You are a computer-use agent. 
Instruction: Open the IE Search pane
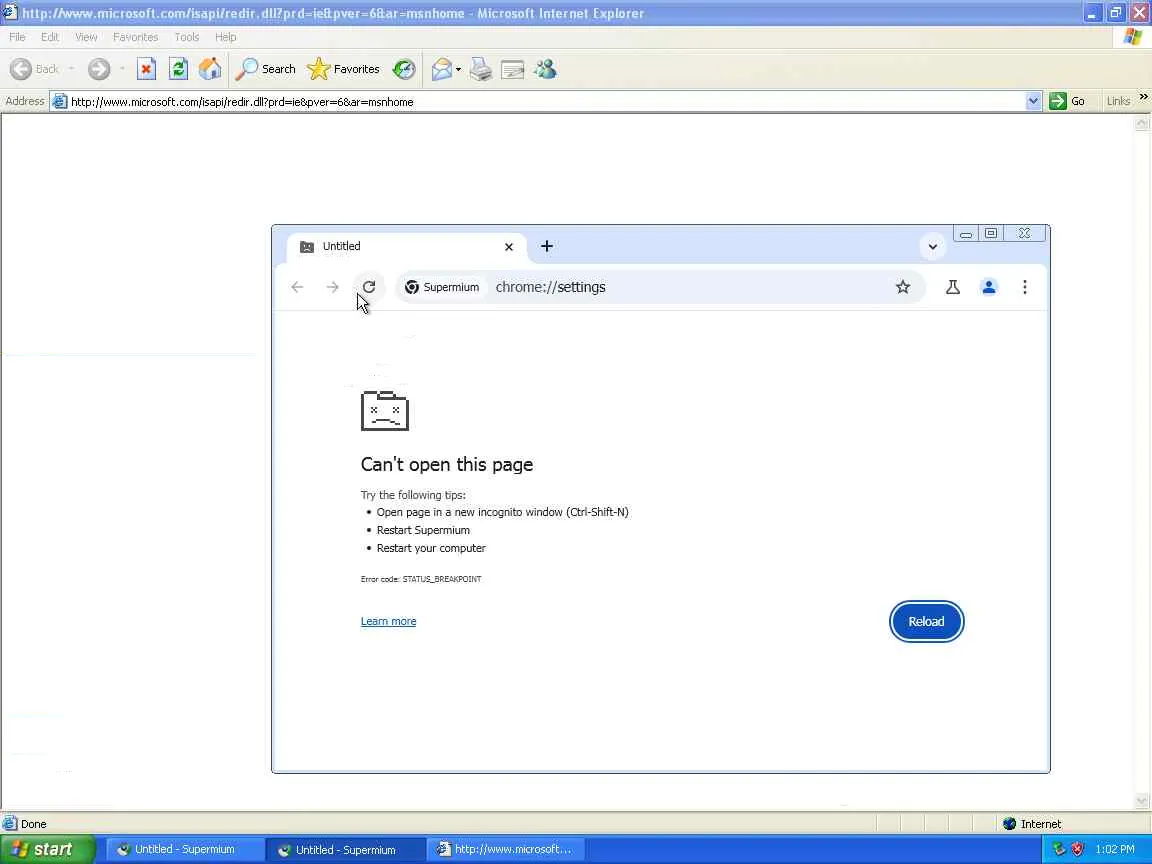click(265, 69)
